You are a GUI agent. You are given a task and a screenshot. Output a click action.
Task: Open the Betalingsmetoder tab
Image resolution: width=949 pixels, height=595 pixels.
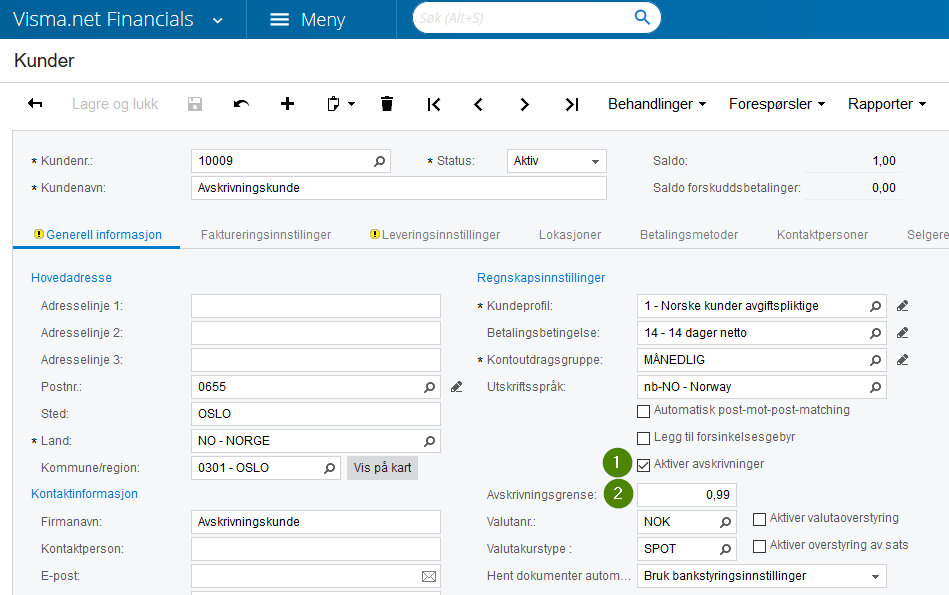(x=689, y=235)
